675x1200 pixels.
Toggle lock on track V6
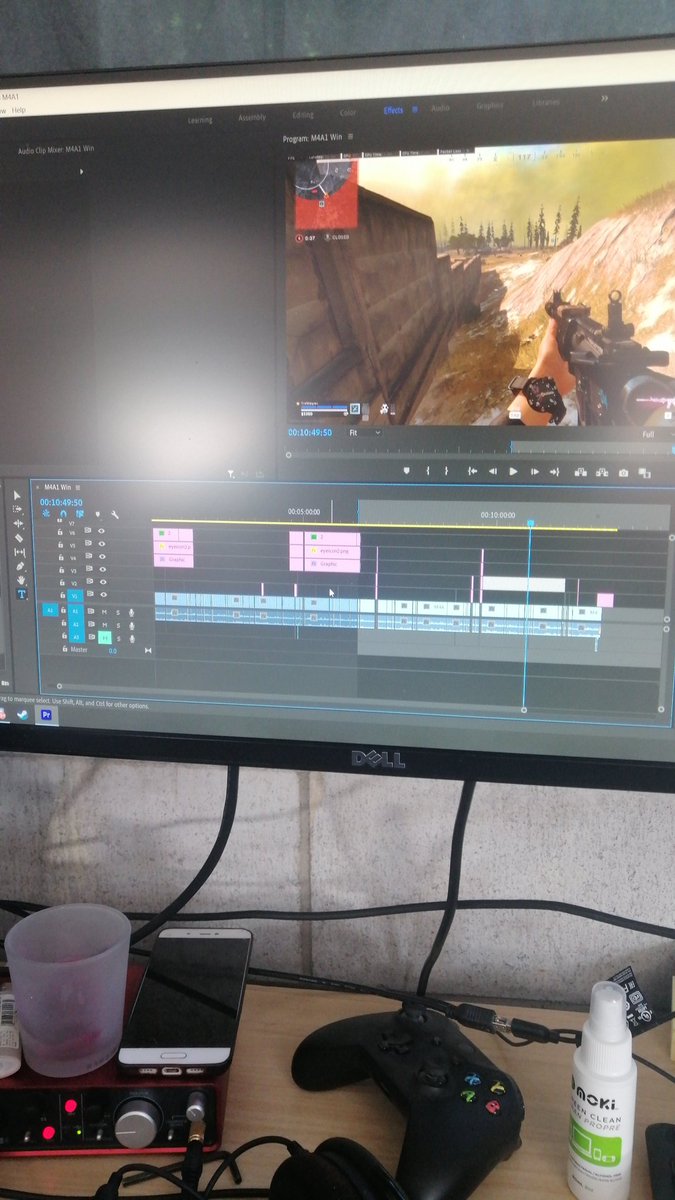pos(59,532)
